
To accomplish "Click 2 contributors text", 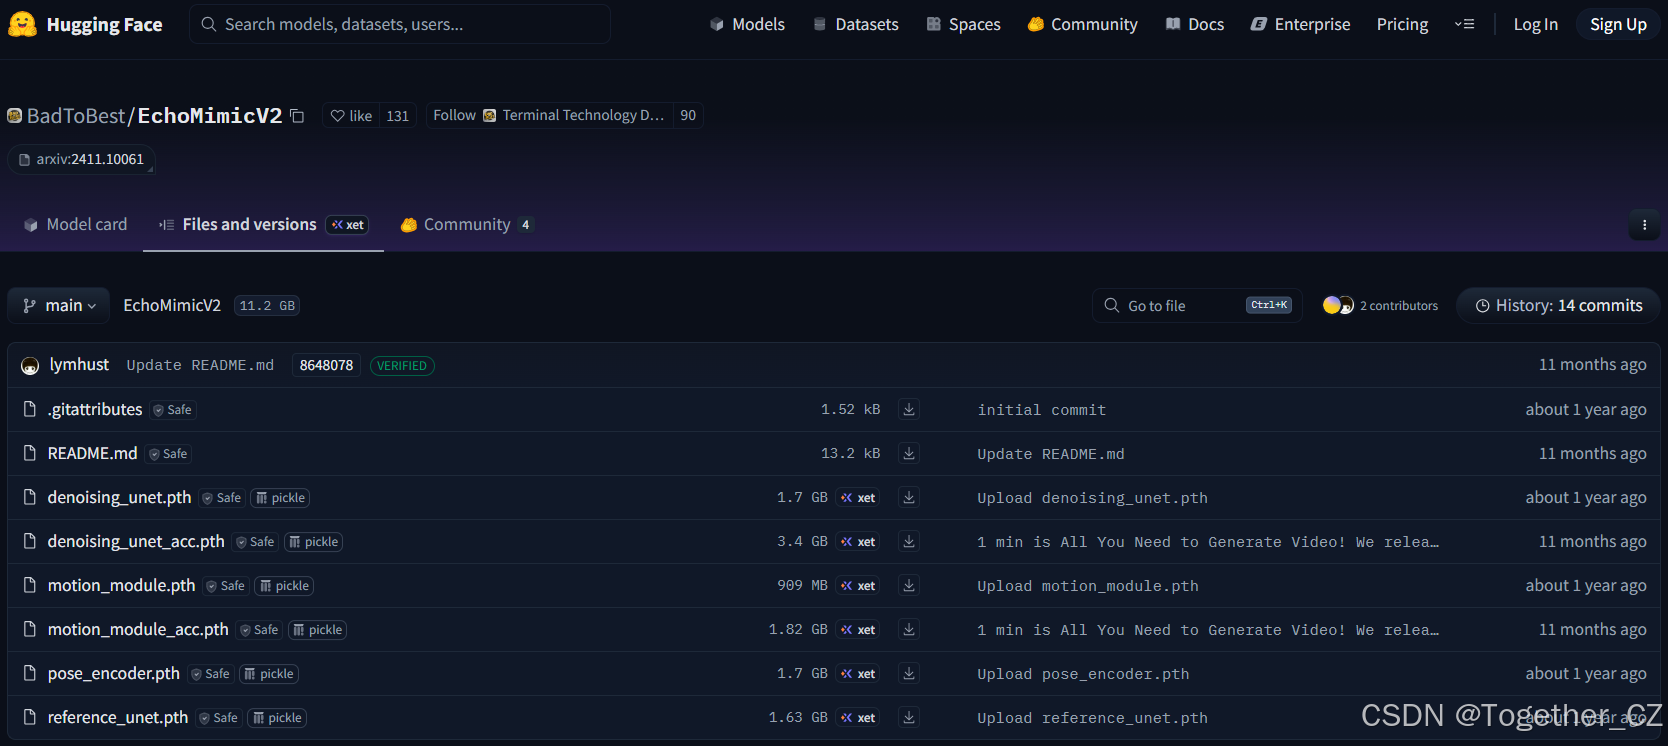I will coord(1398,306).
